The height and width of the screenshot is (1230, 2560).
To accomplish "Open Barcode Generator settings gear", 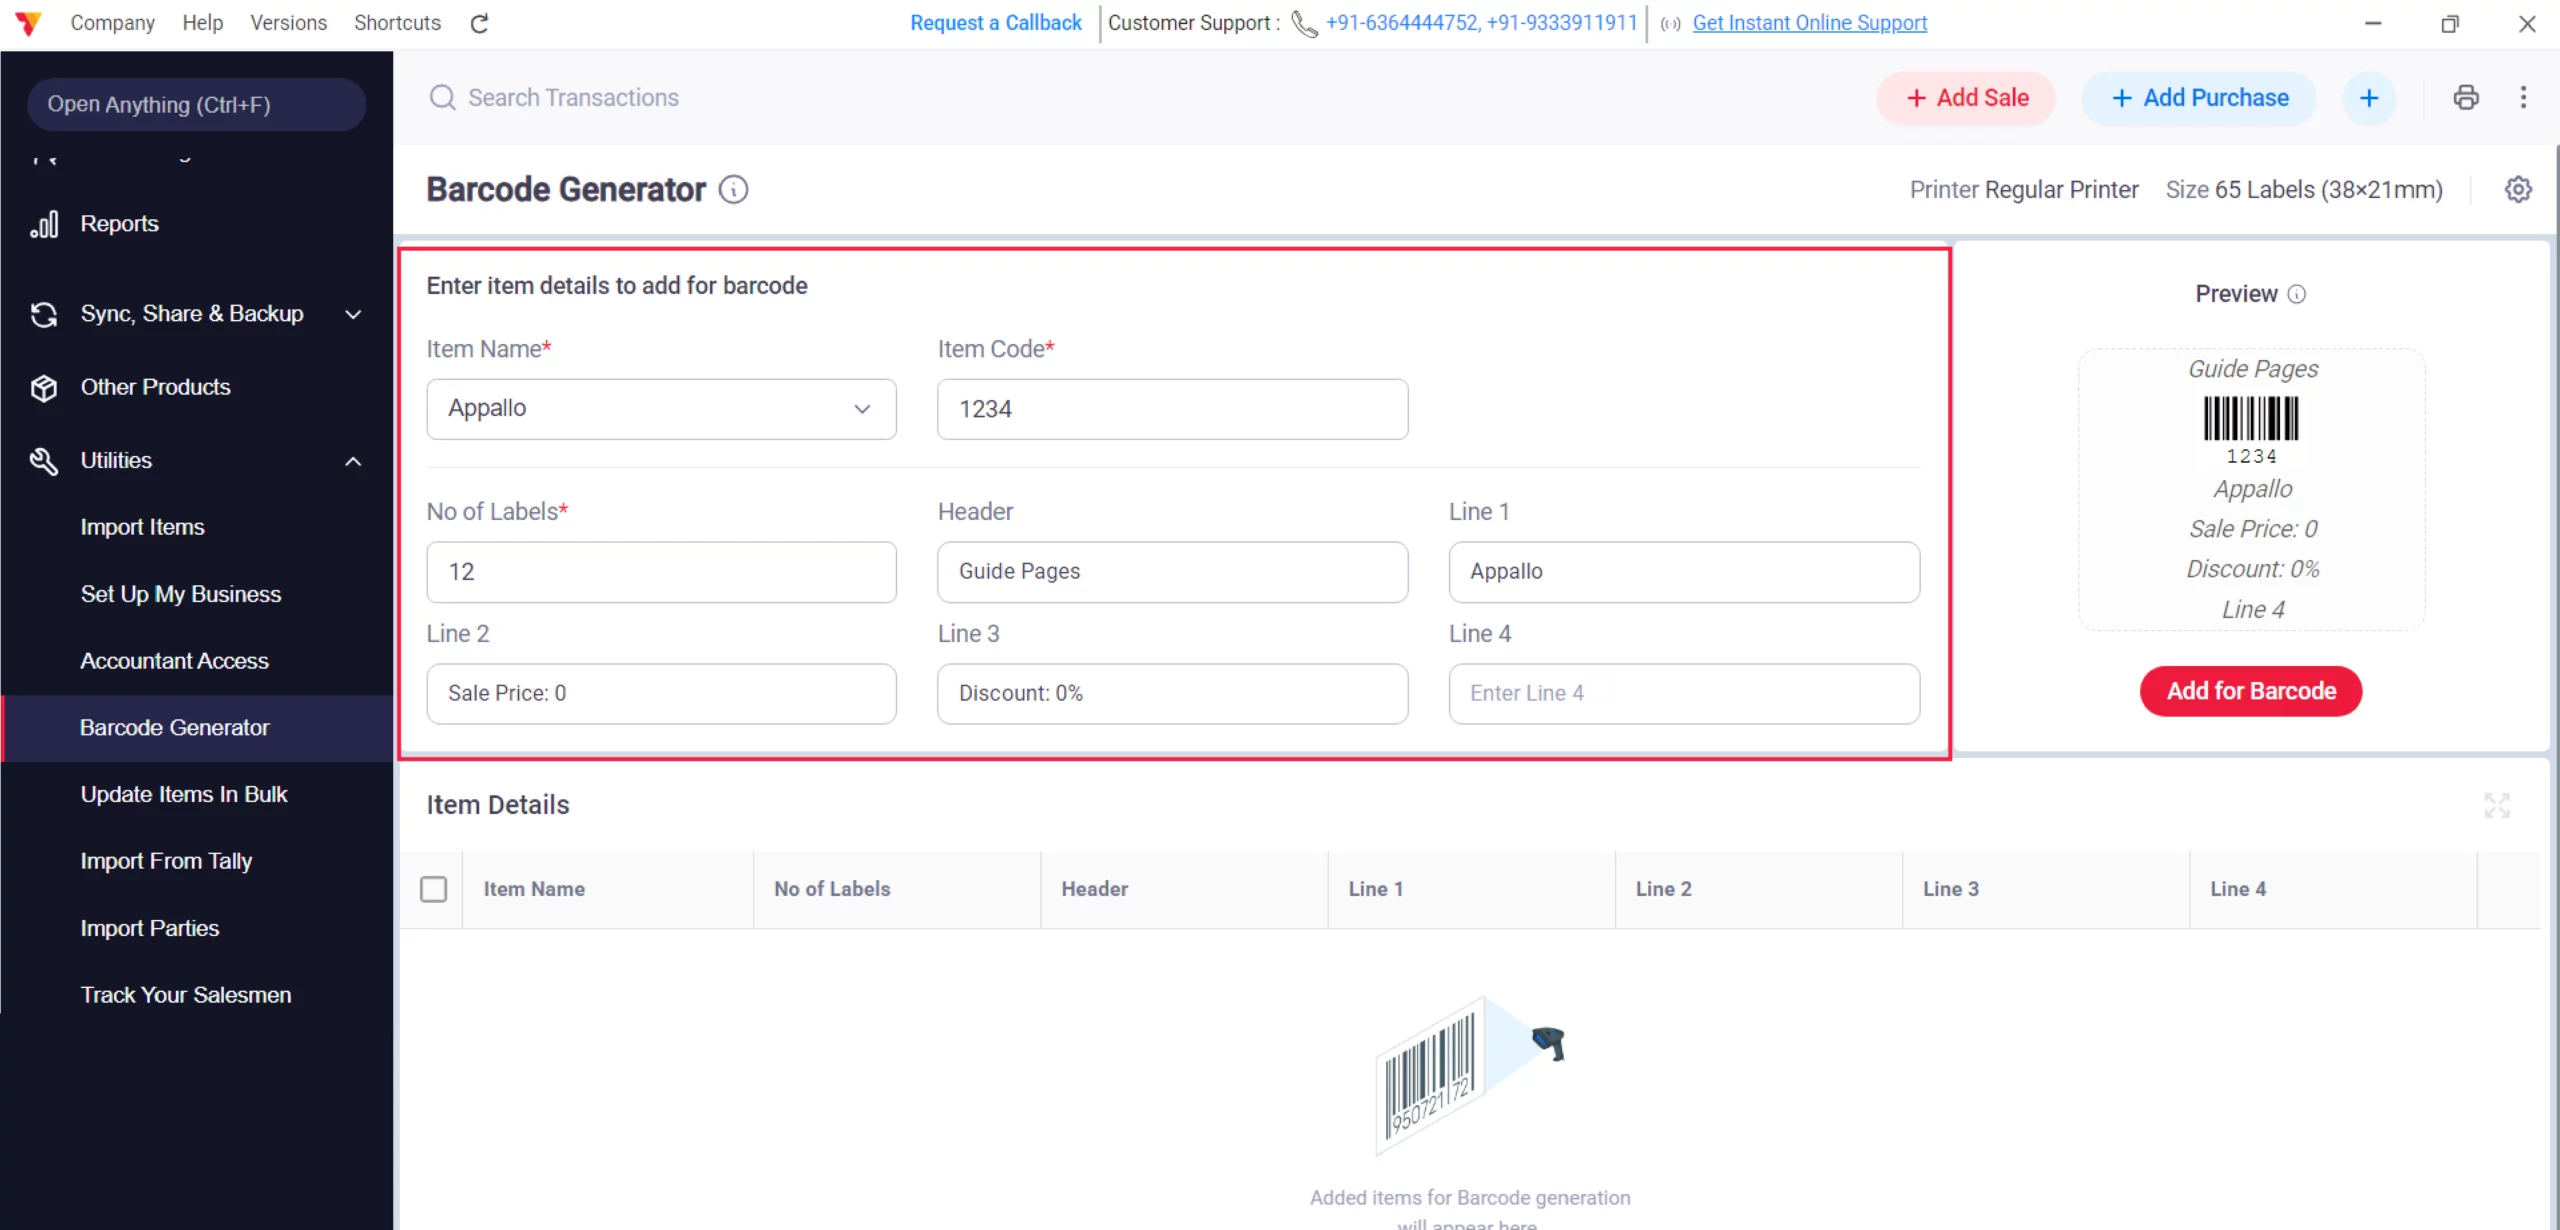I will 2518,189.
